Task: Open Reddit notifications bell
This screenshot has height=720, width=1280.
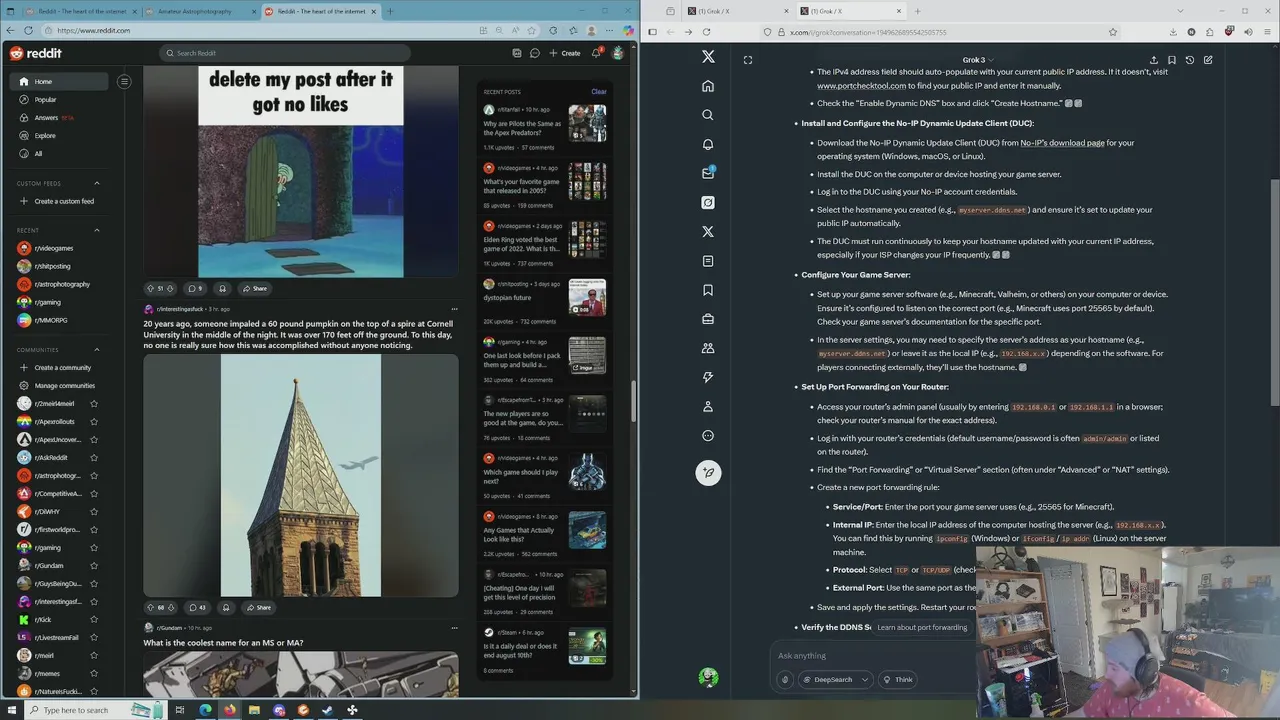Action: point(596,53)
